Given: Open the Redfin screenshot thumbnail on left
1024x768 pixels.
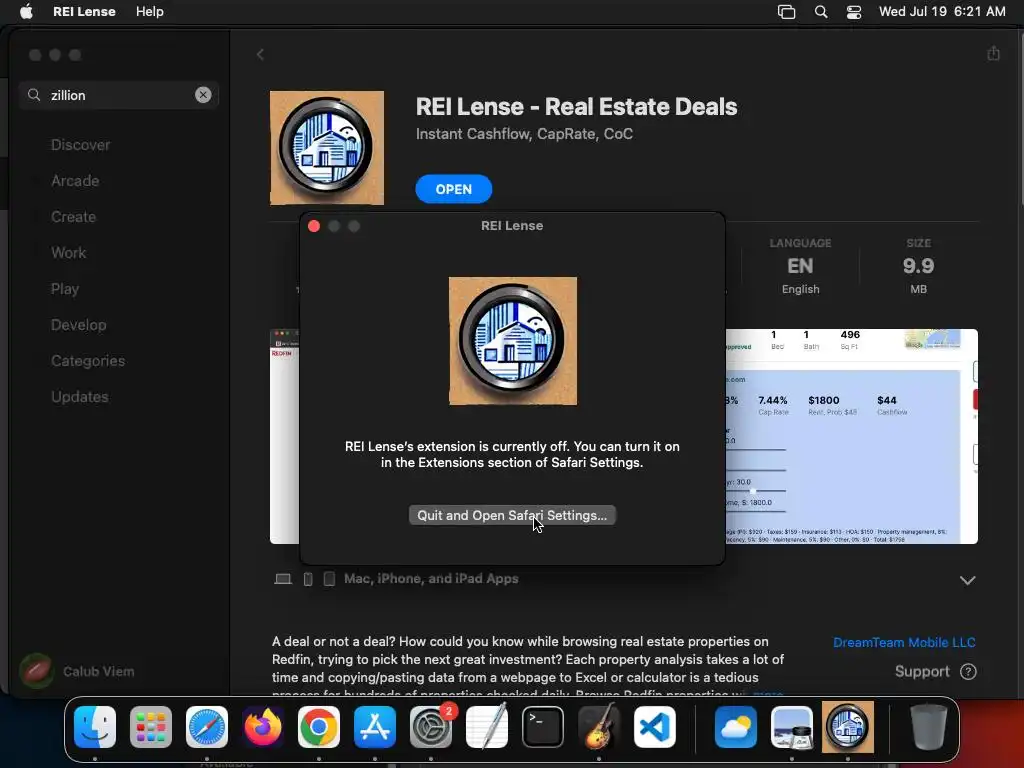Looking at the screenshot, I should click(x=285, y=436).
